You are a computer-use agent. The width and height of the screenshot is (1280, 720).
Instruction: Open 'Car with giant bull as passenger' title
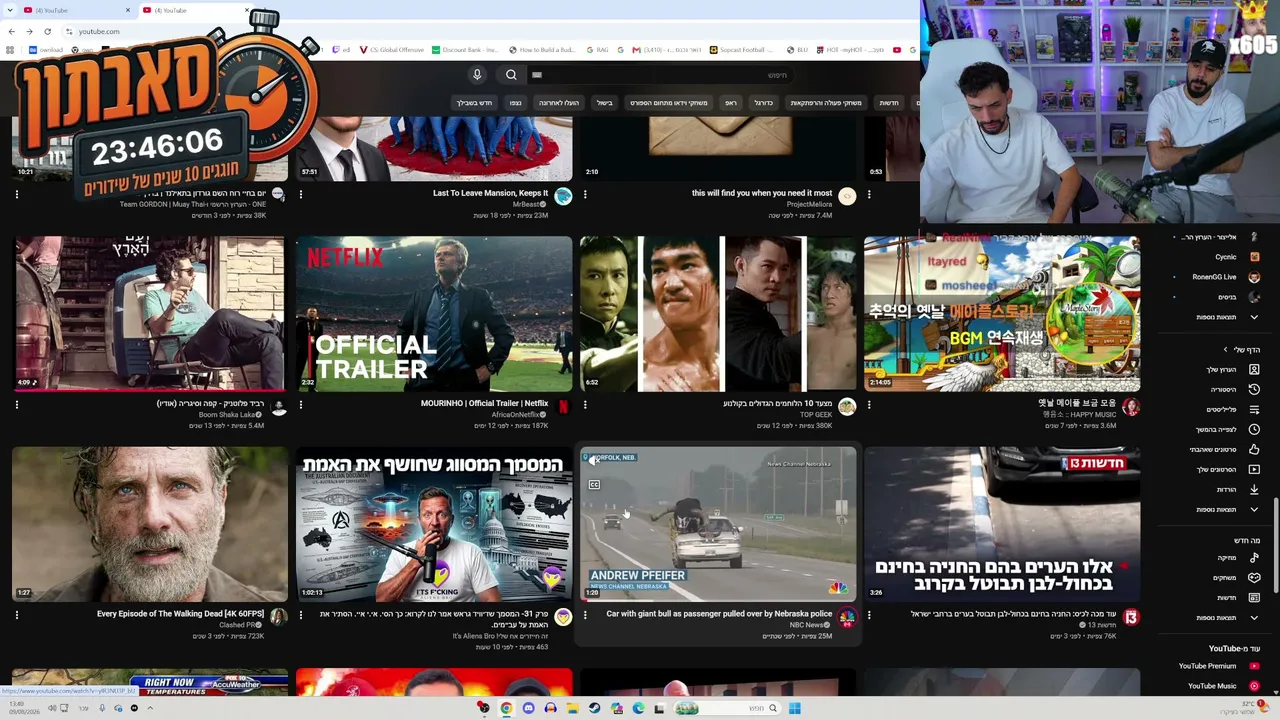tap(719, 614)
